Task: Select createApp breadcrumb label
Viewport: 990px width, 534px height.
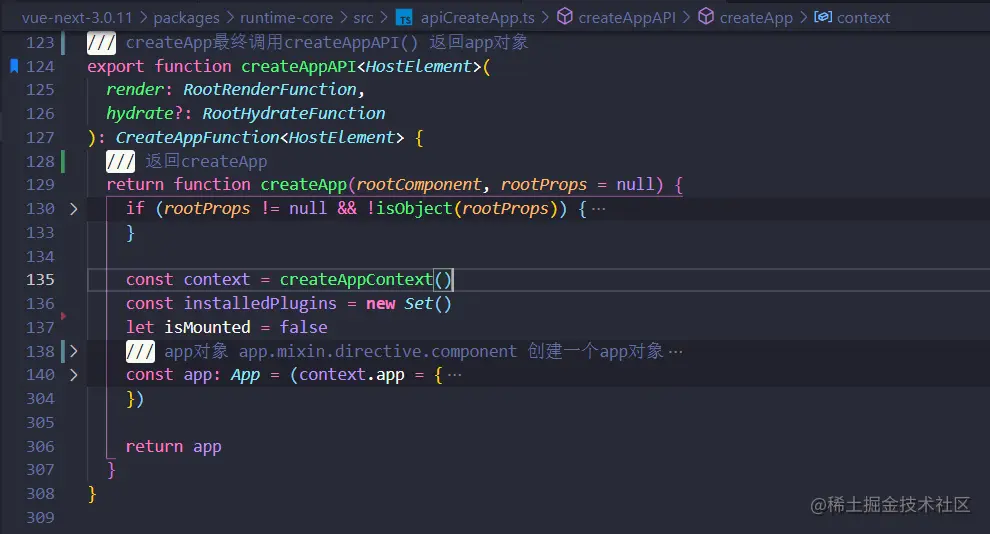Action: [756, 18]
